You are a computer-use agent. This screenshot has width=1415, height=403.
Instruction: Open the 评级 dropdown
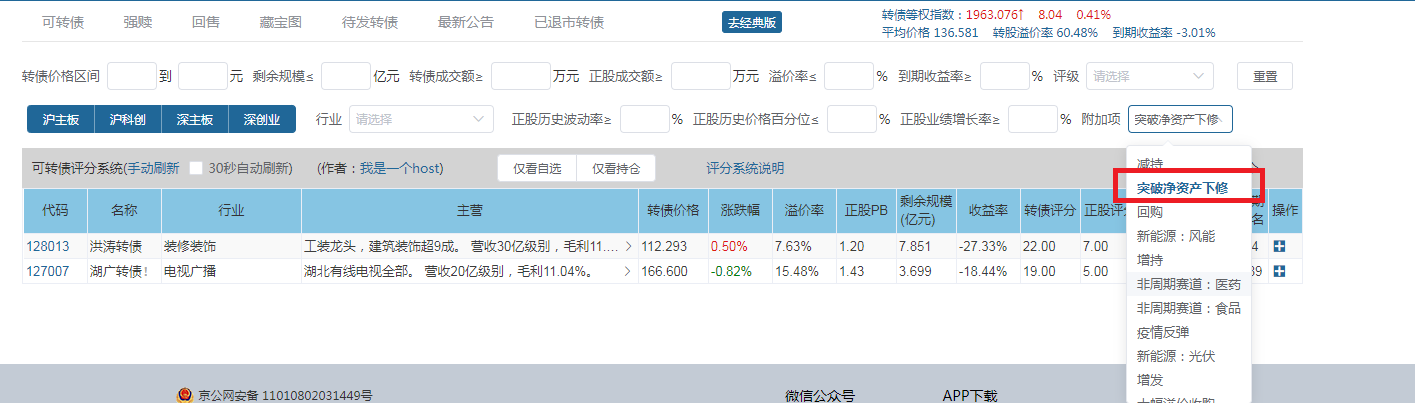1149,76
